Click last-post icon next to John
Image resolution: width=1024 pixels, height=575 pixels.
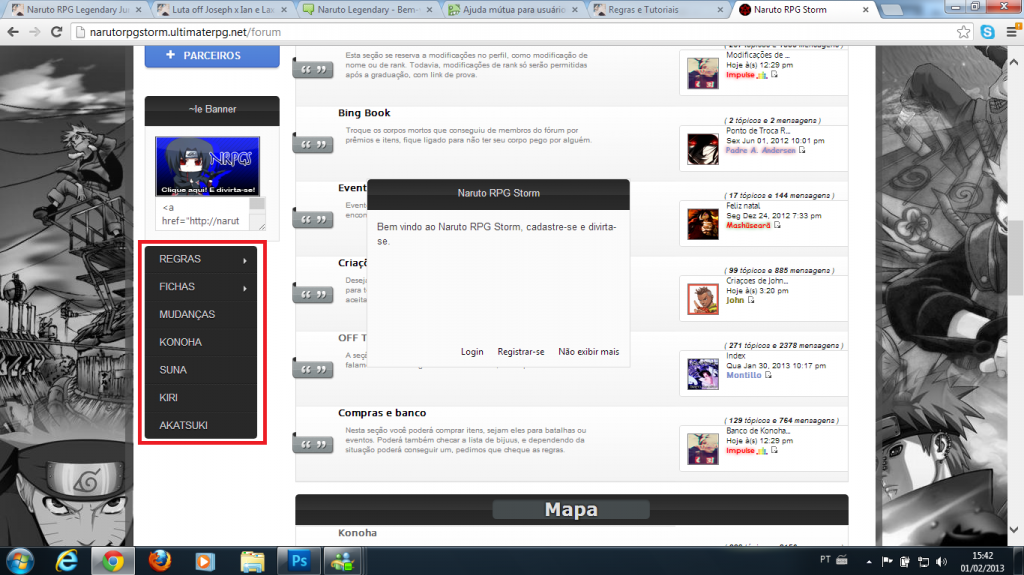(x=751, y=300)
